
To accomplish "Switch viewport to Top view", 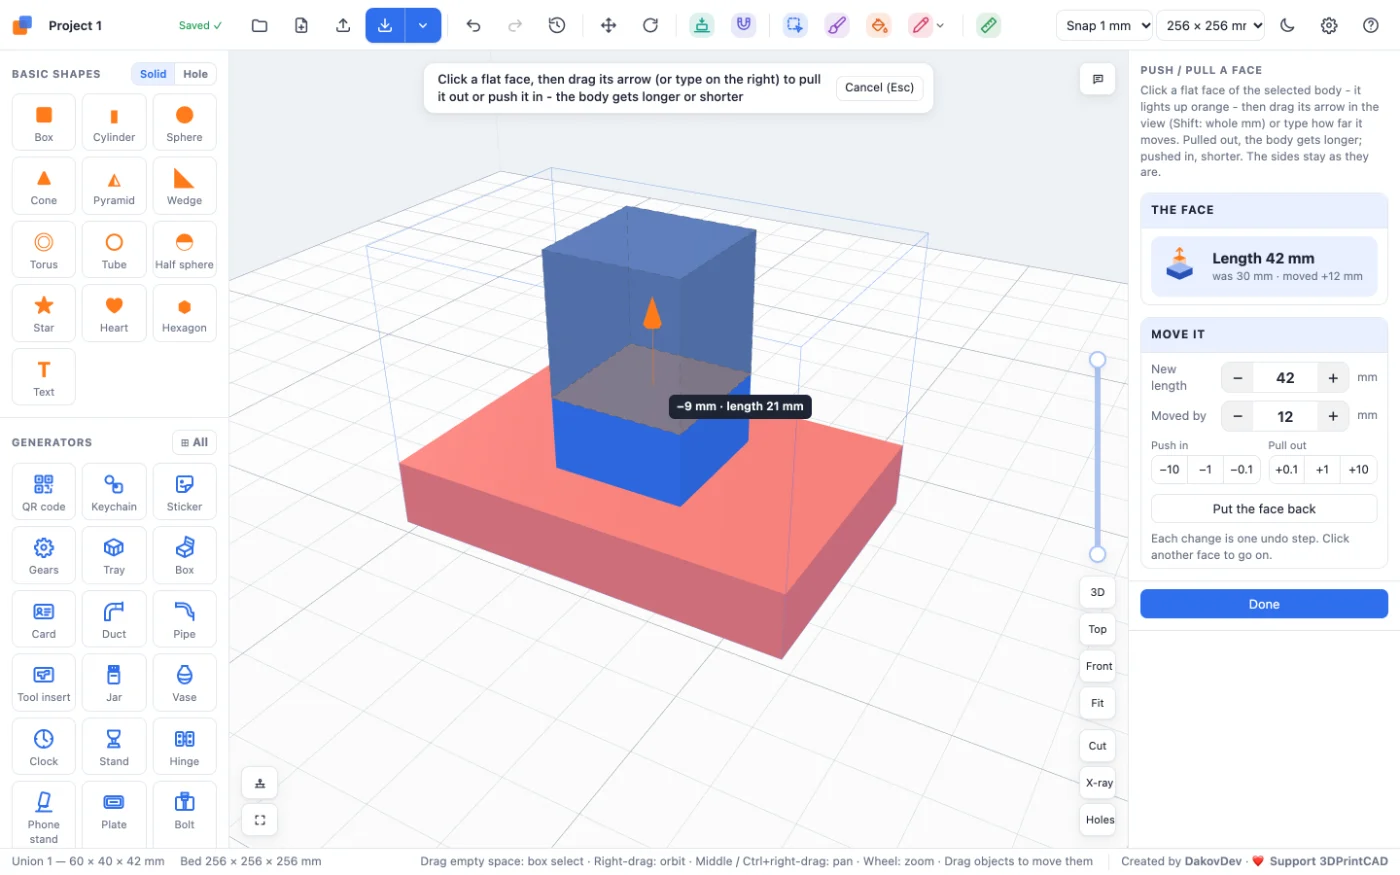I will tap(1098, 629).
